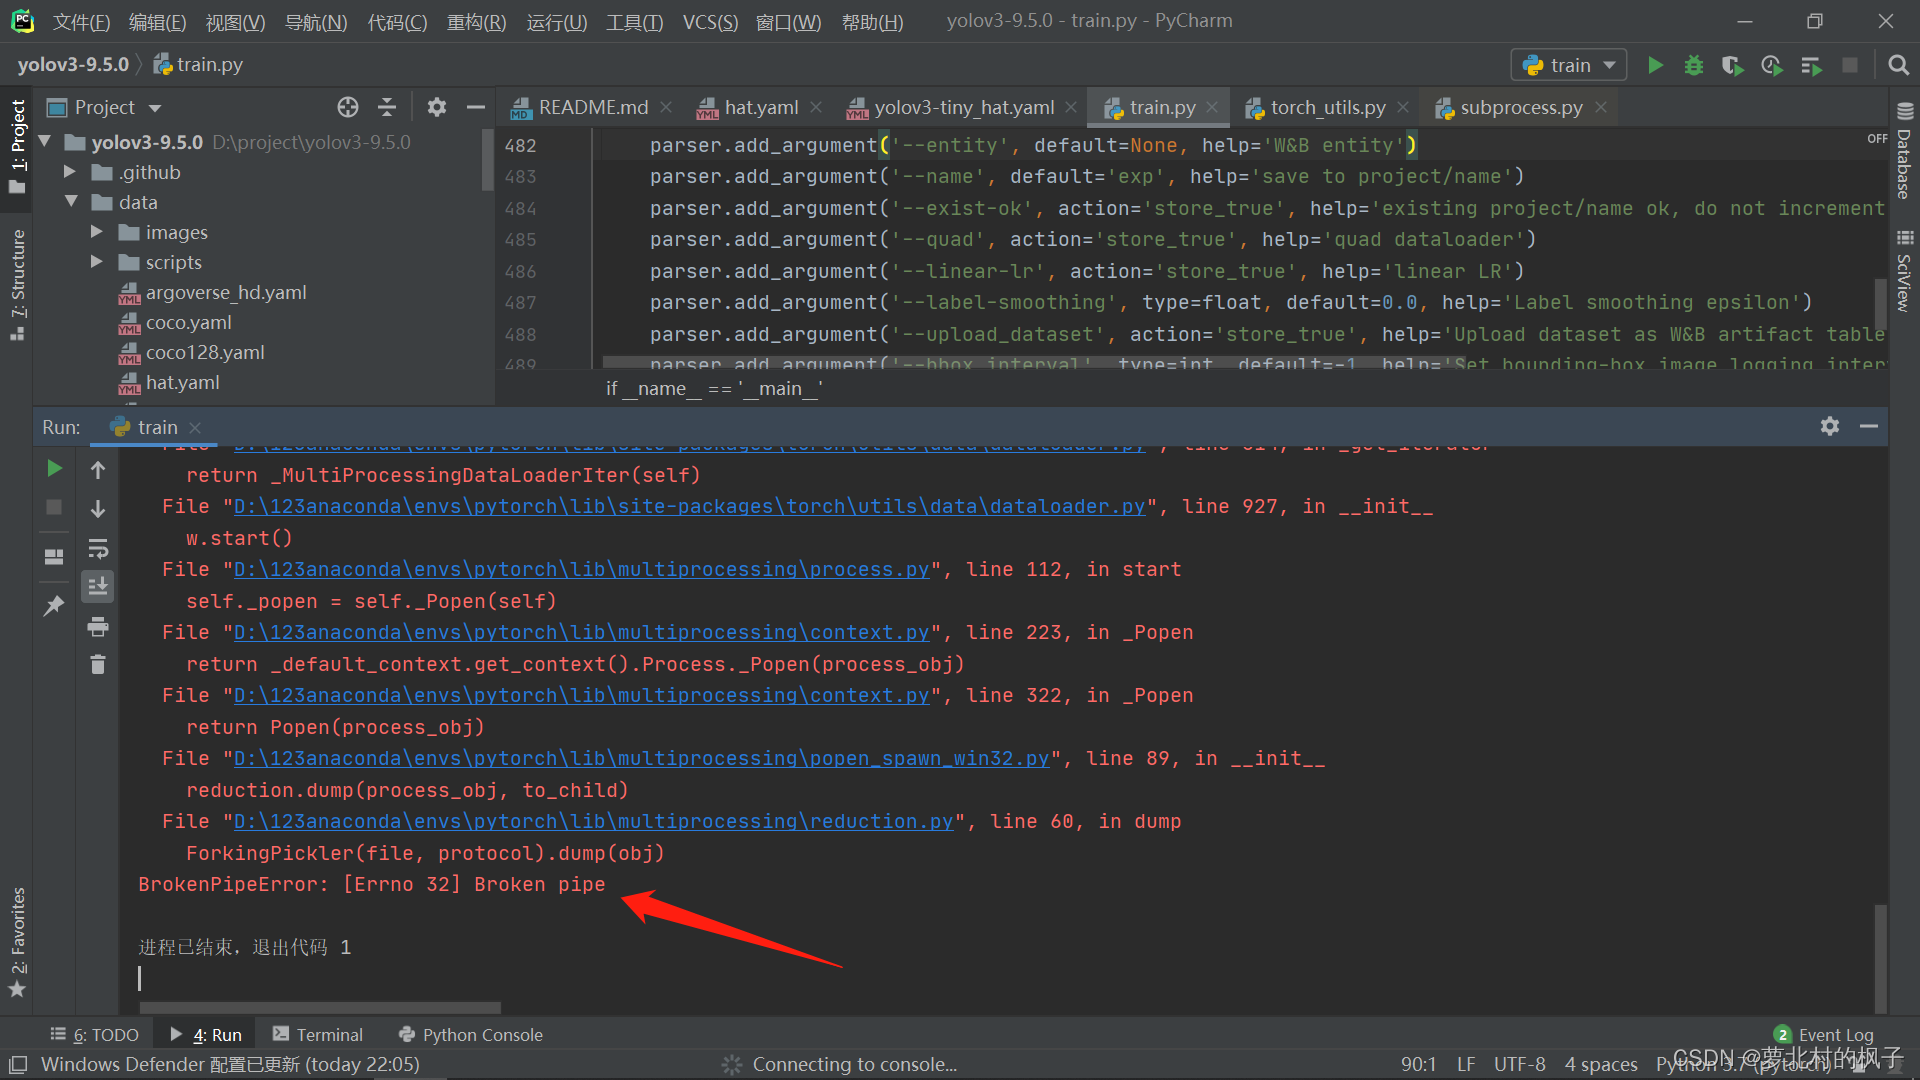Start debugging with the bug icon
Screen dimensions: 1920x1080
[1694, 65]
